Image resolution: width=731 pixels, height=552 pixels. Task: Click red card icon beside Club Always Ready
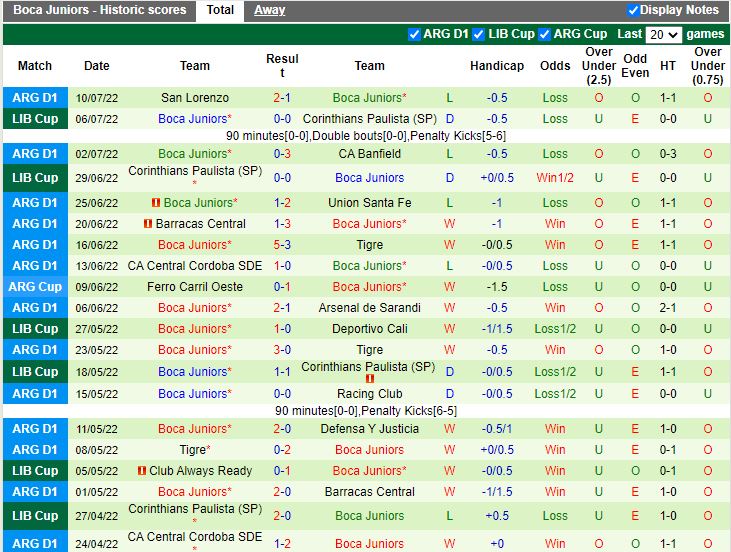point(142,471)
